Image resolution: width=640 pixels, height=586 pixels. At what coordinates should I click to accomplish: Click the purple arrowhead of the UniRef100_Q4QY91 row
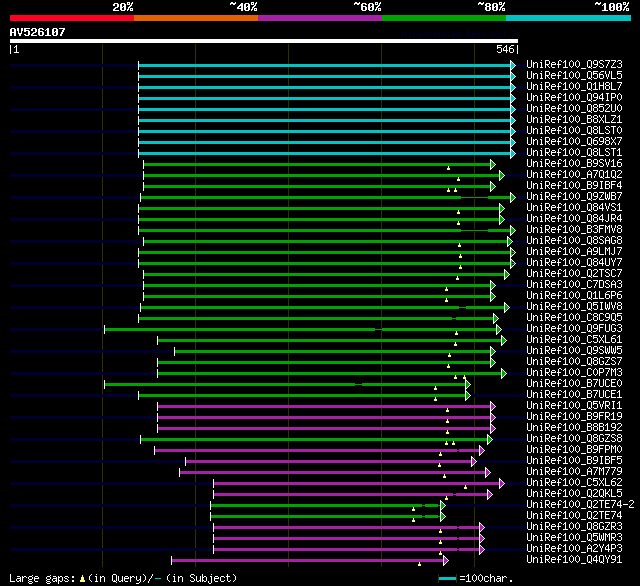point(446,561)
